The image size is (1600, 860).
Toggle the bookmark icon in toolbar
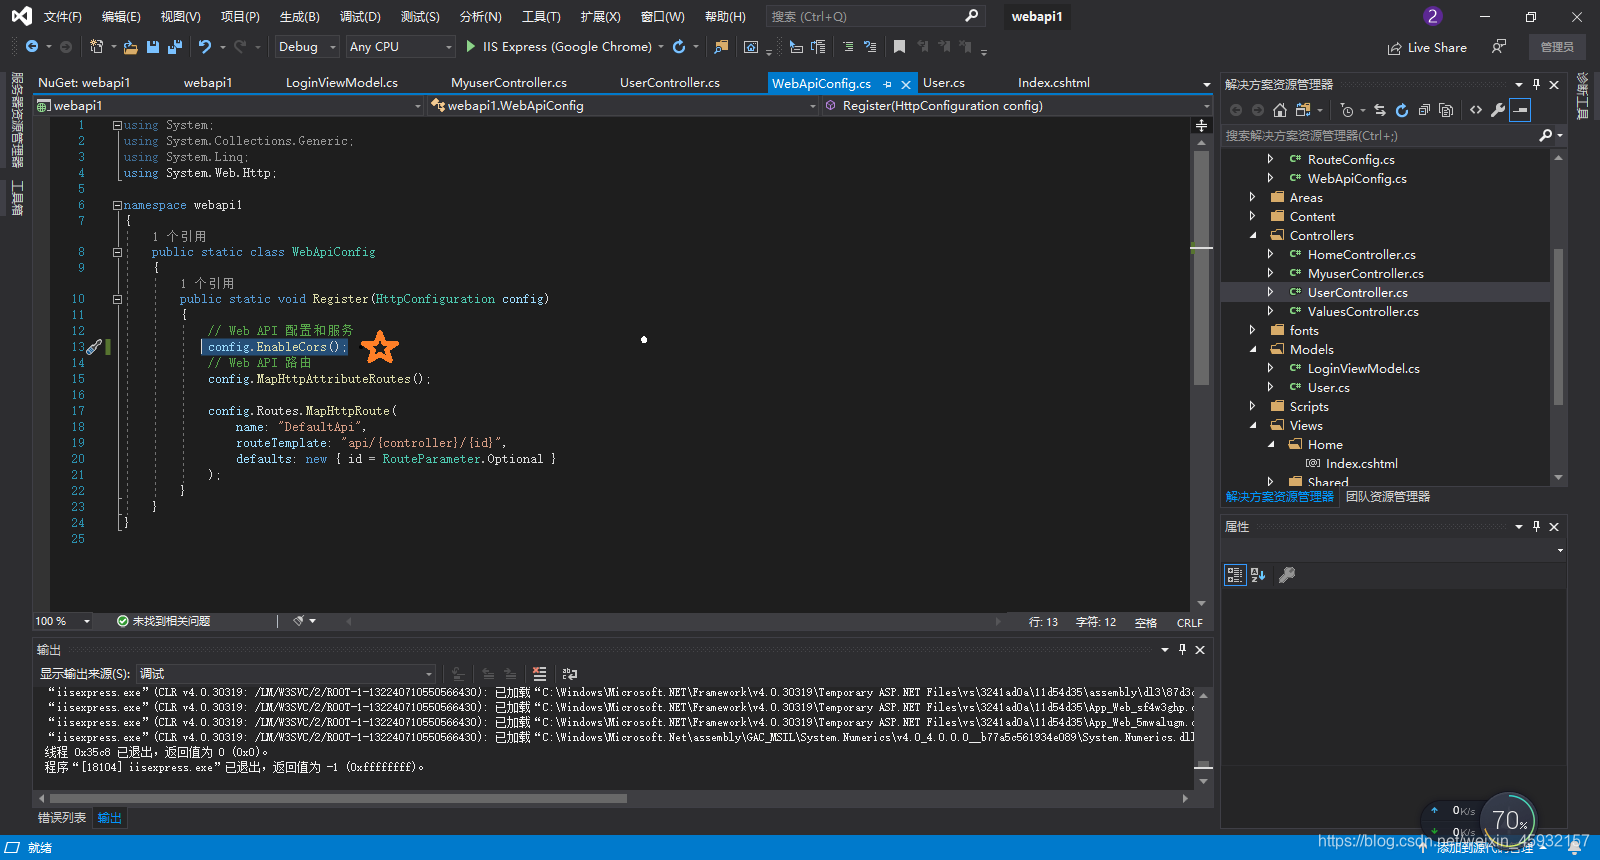(x=899, y=47)
